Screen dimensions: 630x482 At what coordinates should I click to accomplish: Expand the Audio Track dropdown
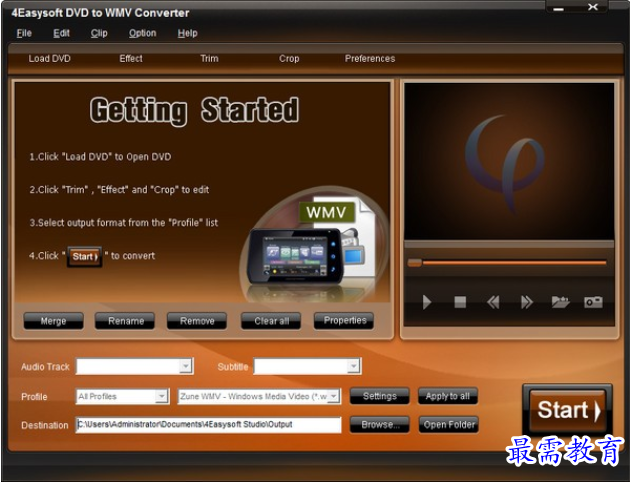click(x=185, y=366)
